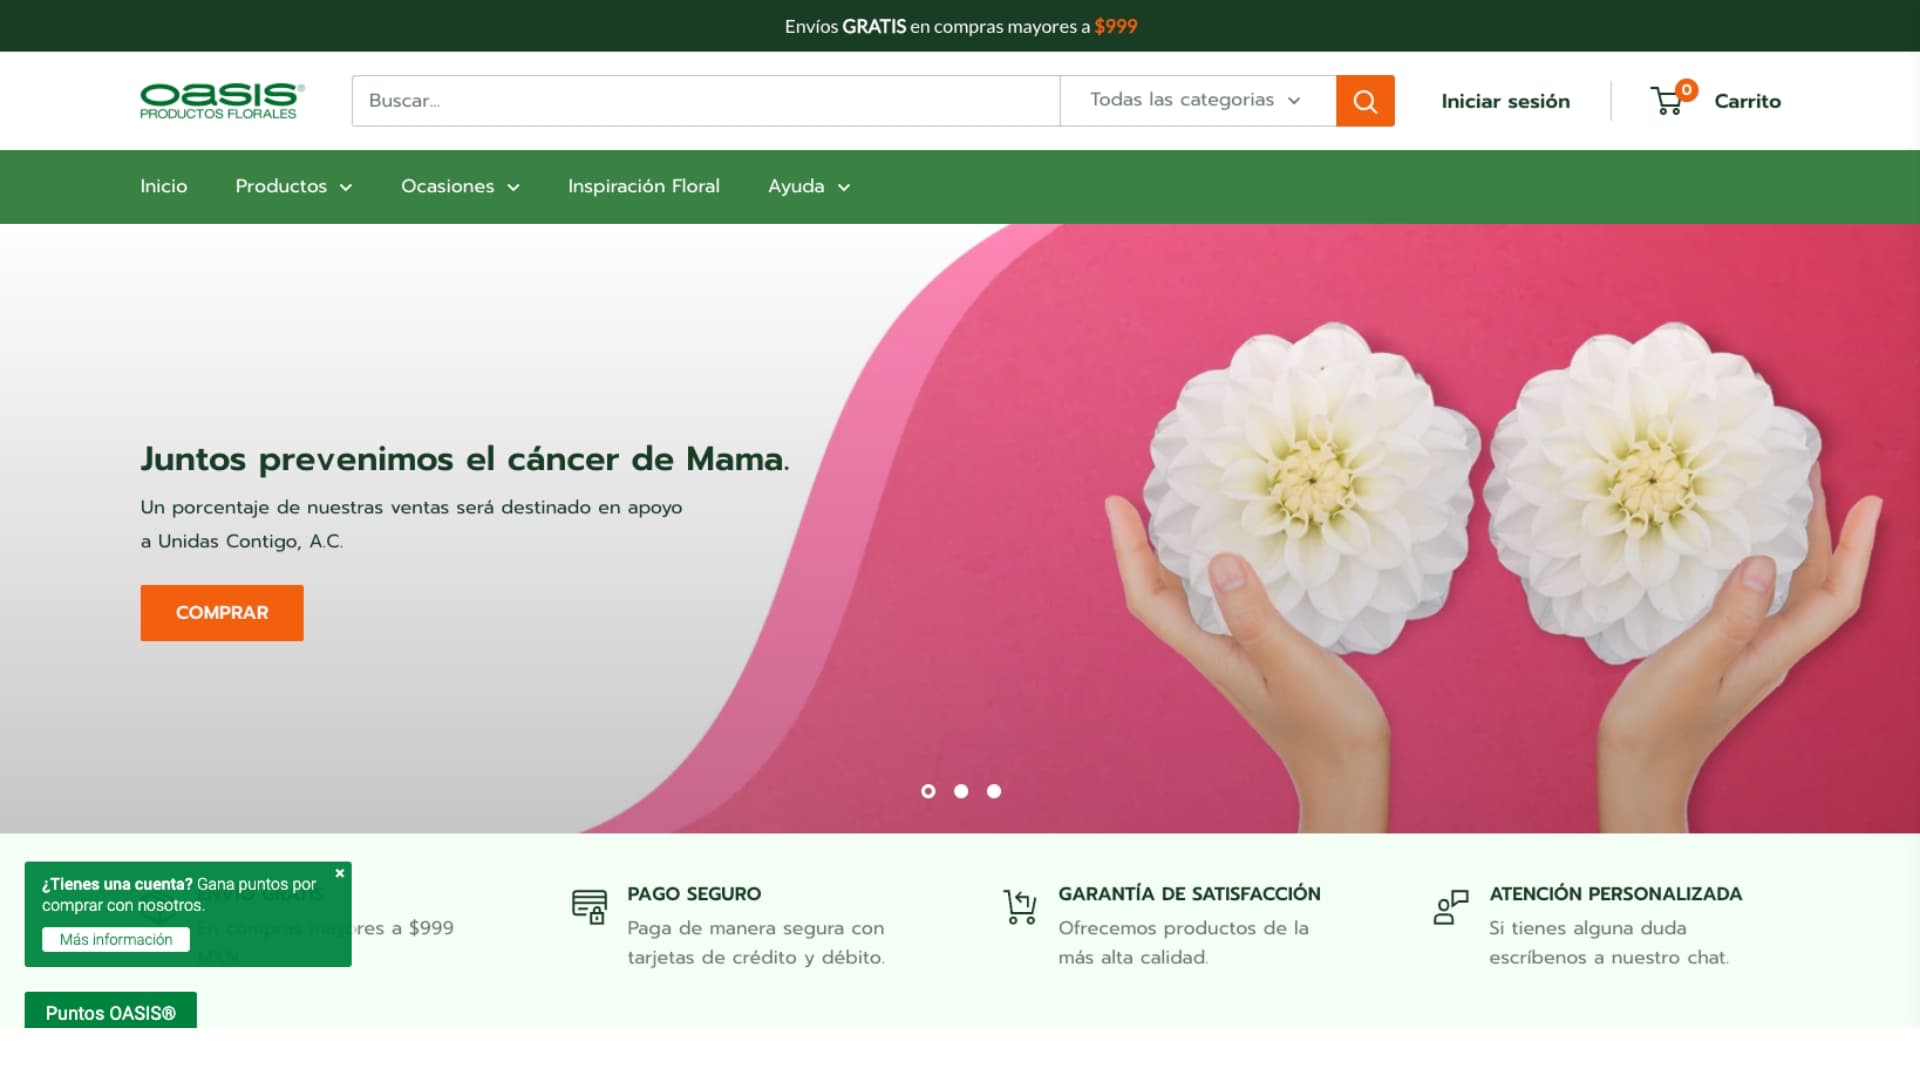Click the orange COMPRAR button
This screenshot has width=1920, height=1080.
(x=222, y=613)
